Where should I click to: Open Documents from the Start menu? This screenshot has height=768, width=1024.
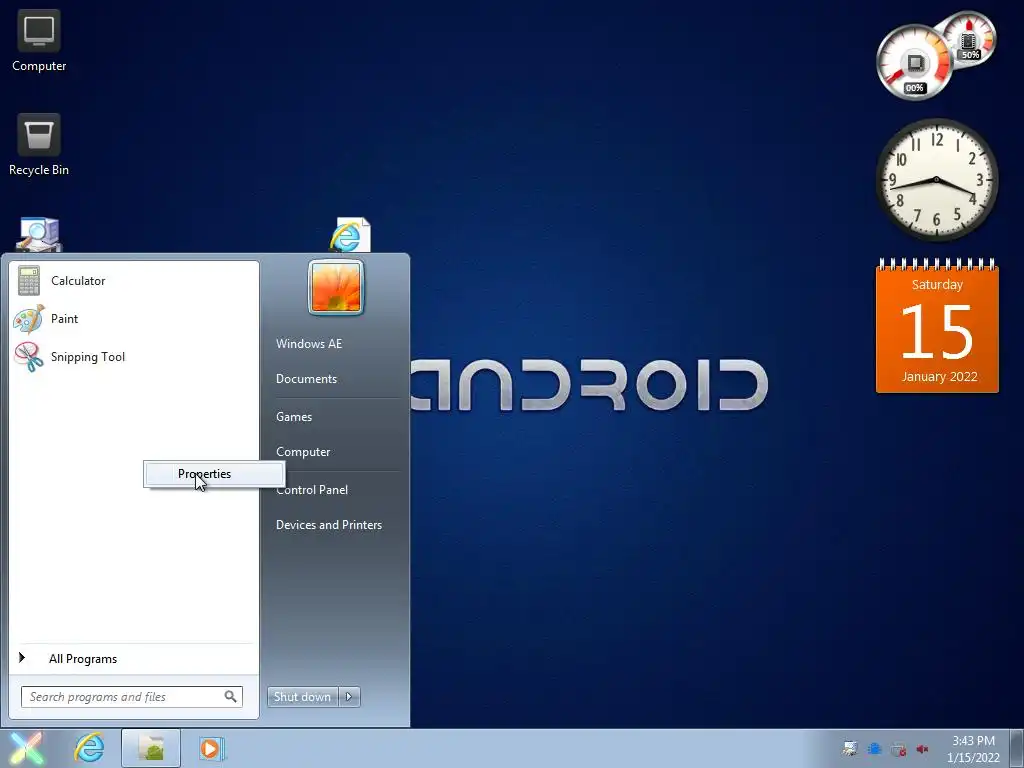click(x=306, y=379)
